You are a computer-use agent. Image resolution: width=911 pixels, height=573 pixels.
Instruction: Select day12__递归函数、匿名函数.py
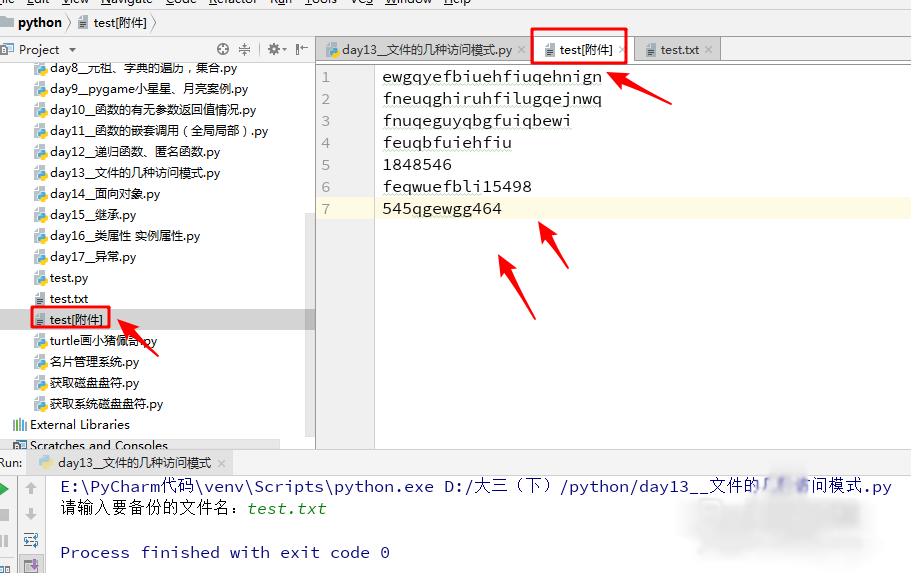(135, 152)
